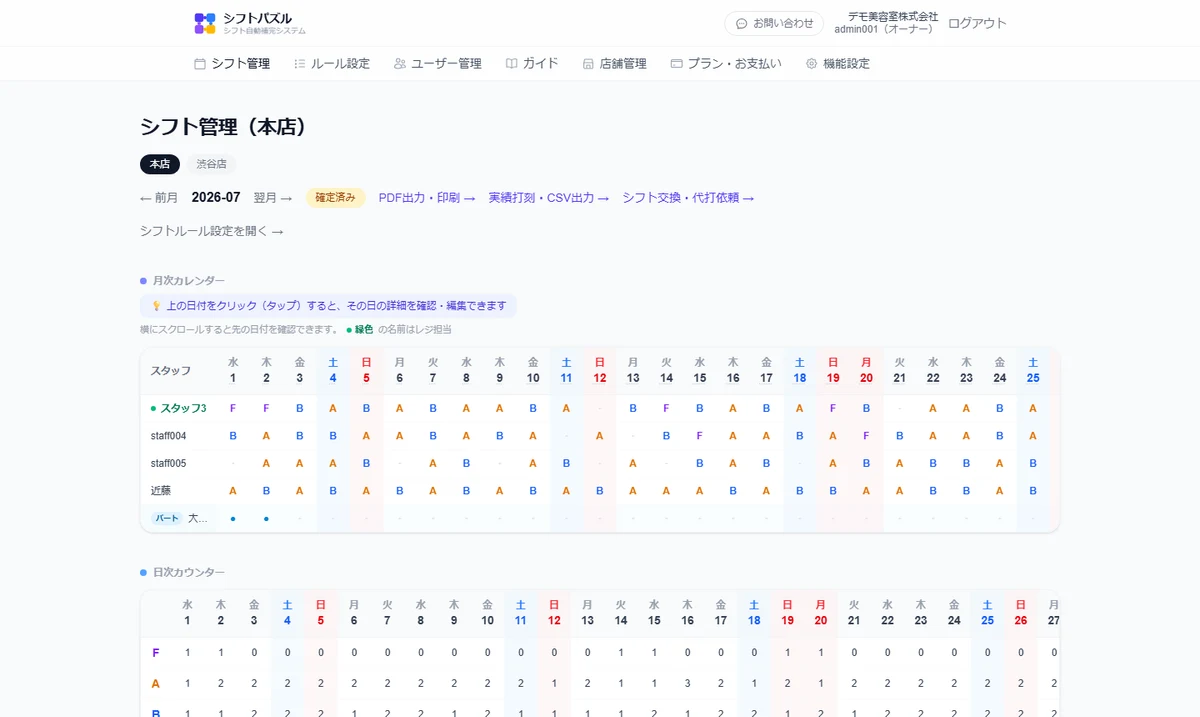1200x717 pixels.
Task: Click the value 3 on day 16 in A row
Action: coord(688,684)
